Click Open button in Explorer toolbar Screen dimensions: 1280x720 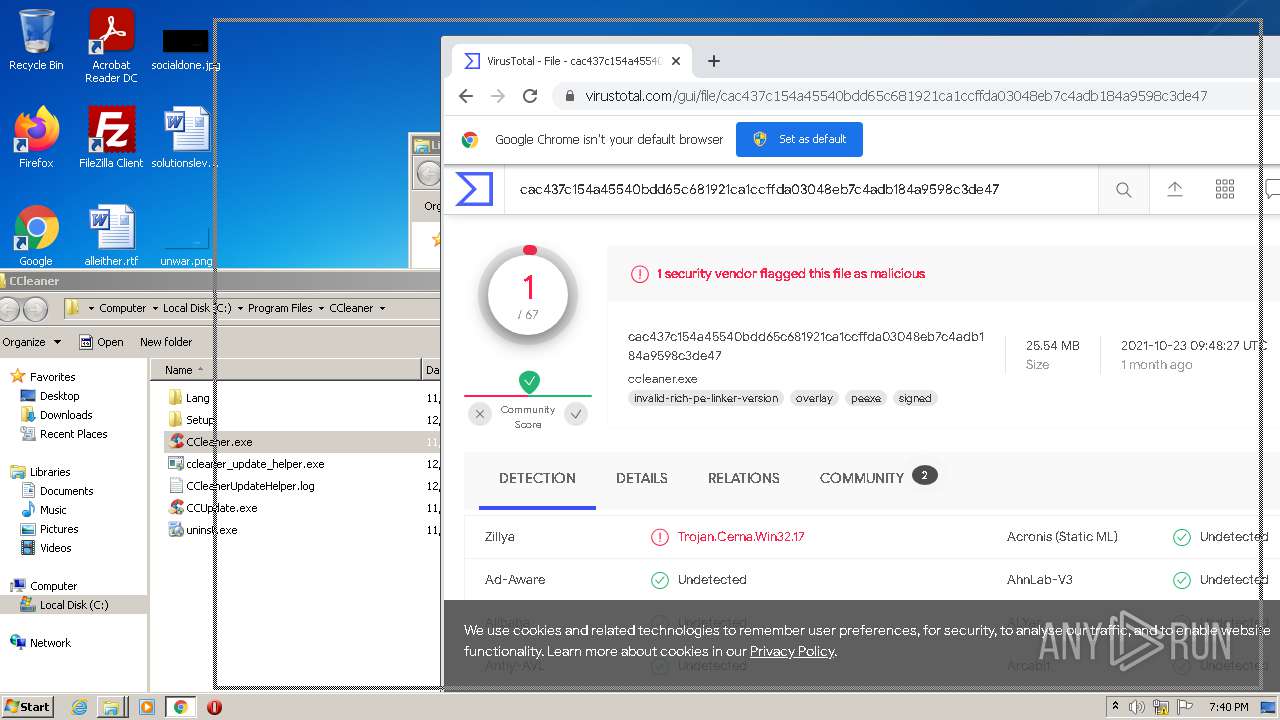pyautogui.click(x=101, y=342)
